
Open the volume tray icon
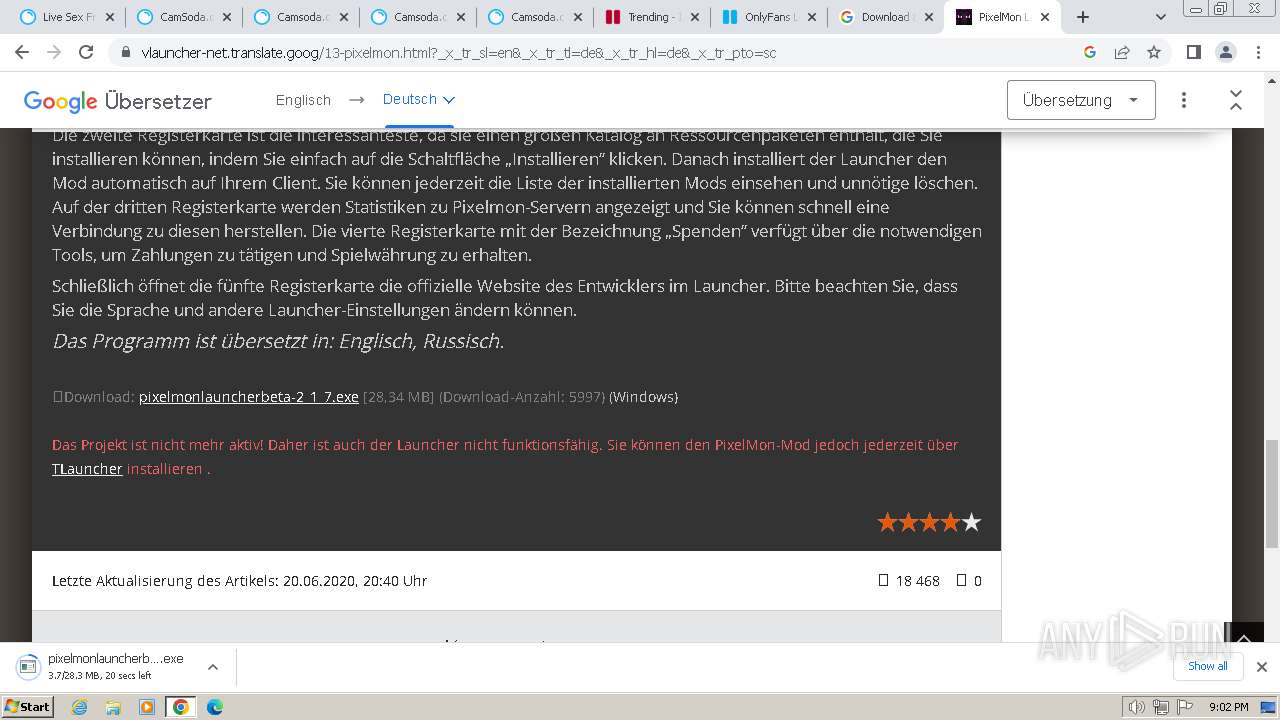point(1137,707)
